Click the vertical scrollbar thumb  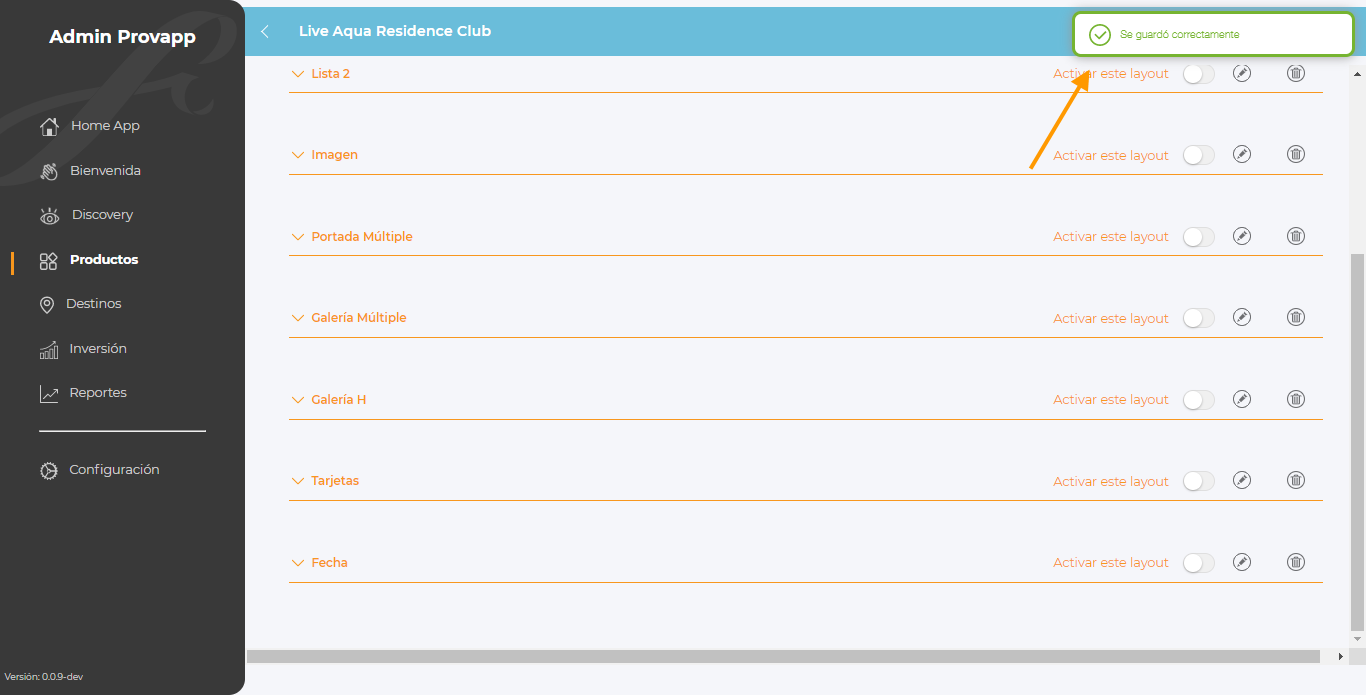pos(1357,440)
